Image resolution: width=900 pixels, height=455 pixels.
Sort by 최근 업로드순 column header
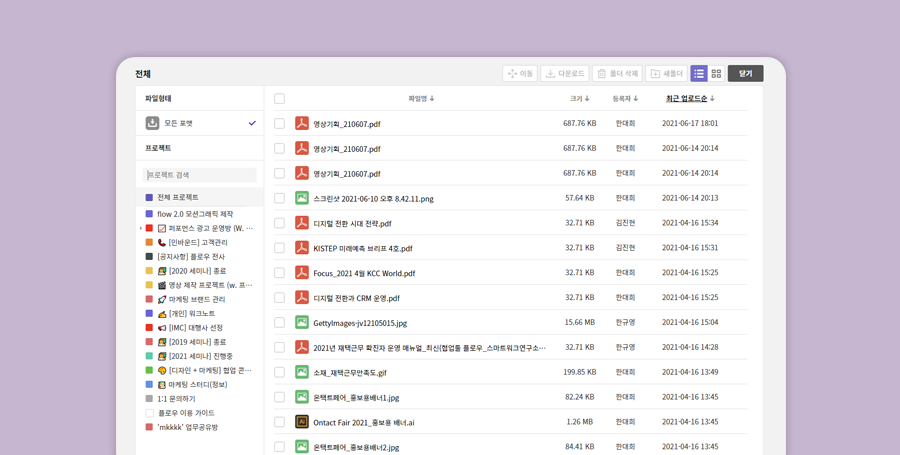coord(690,99)
